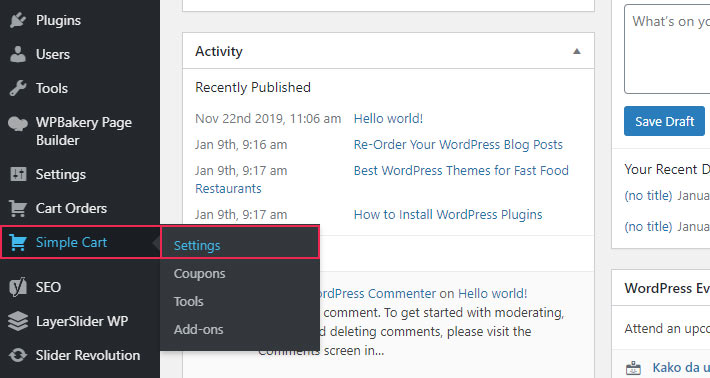This screenshot has height=378, width=710.
Task: Click the Kako da event link
Action: [x=681, y=368]
